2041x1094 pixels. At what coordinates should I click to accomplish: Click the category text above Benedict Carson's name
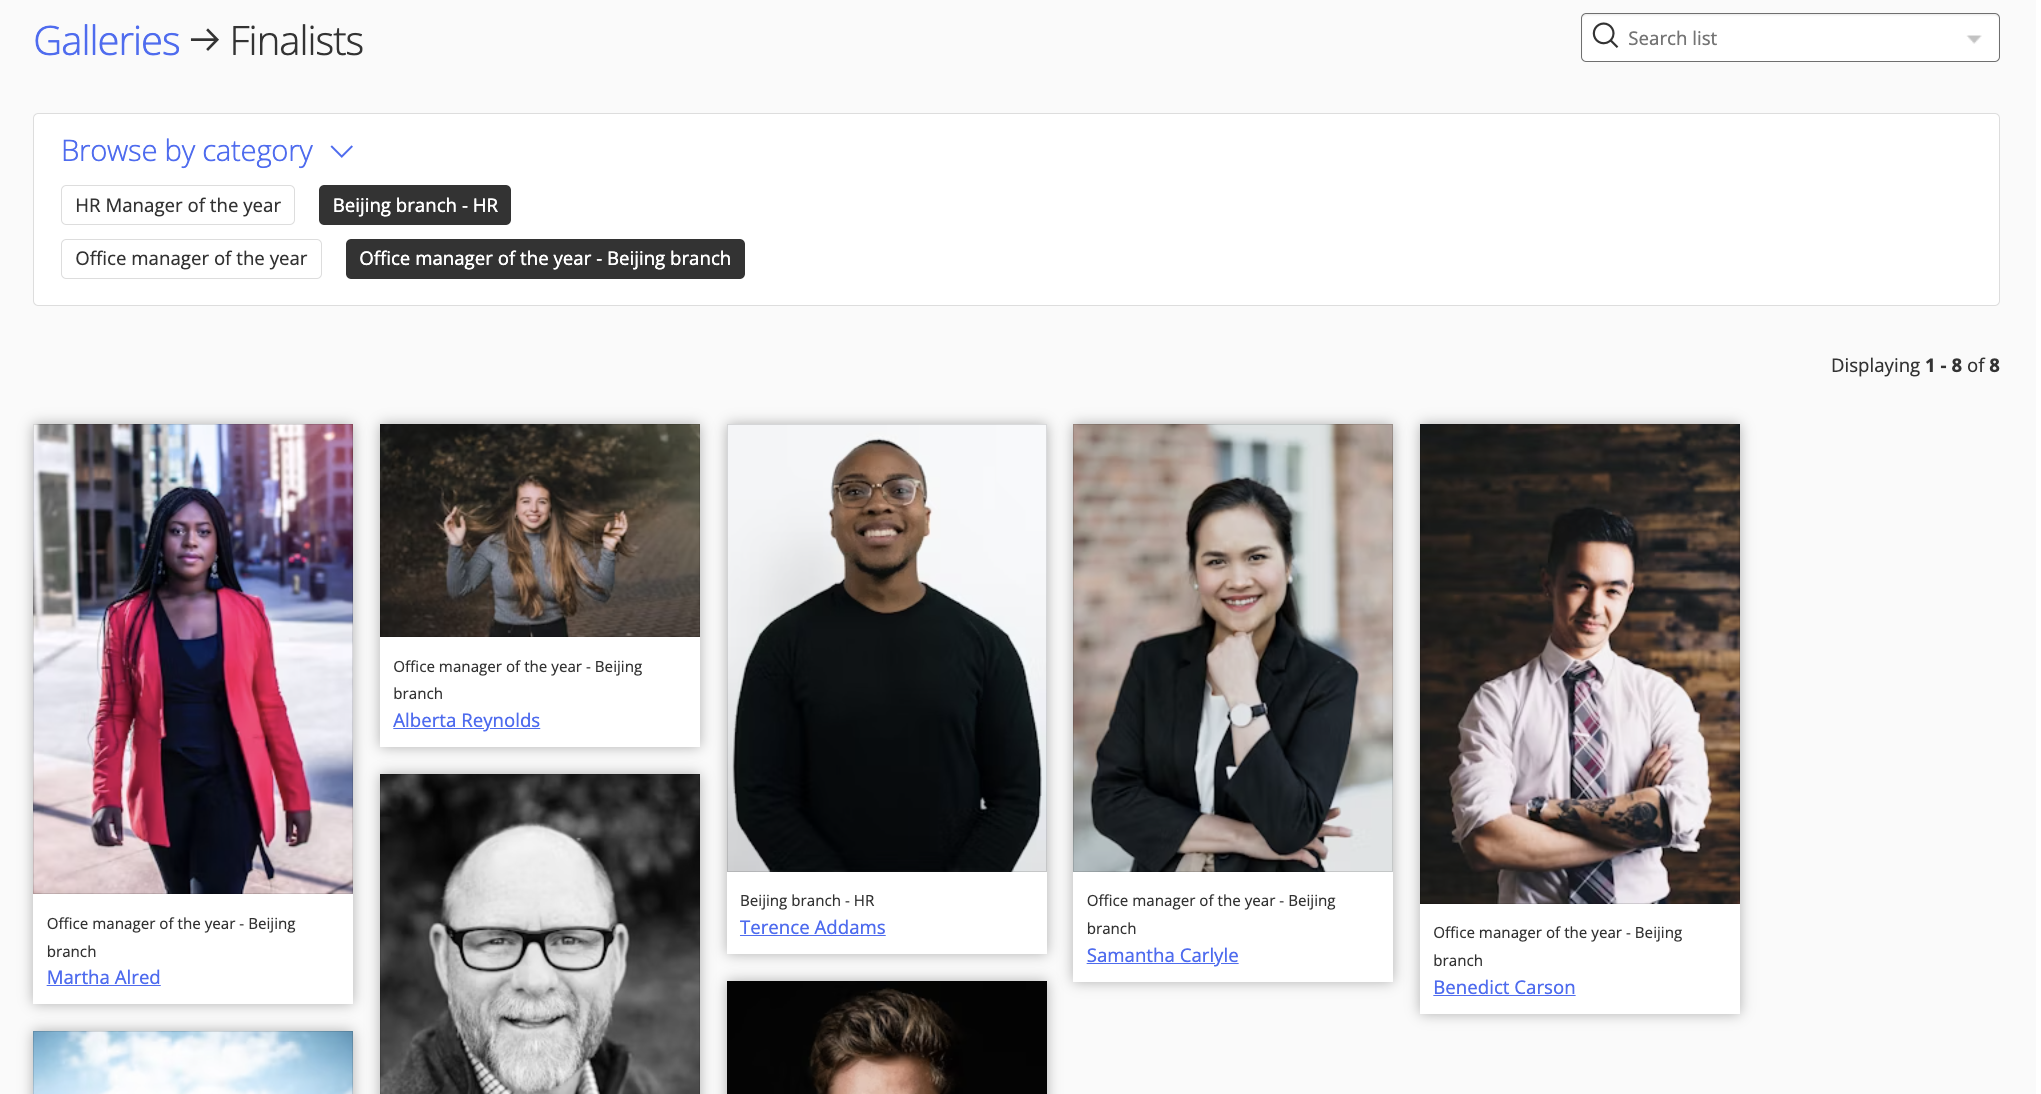point(1557,946)
